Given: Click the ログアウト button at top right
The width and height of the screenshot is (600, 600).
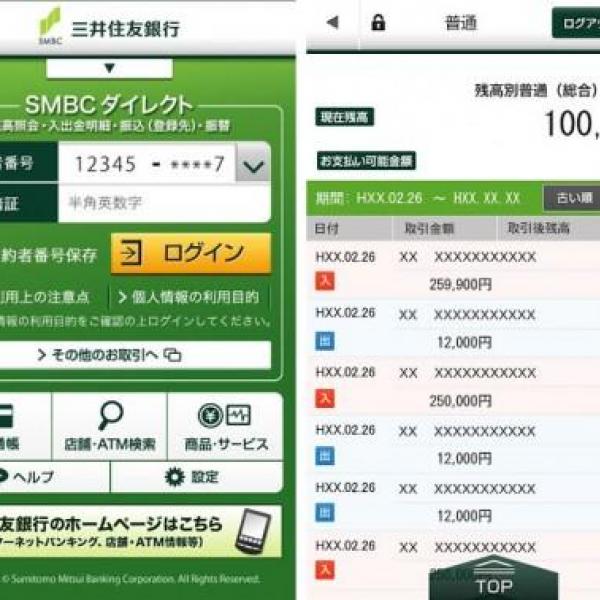Looking at the screenshot, I should (x=576, y=23).
